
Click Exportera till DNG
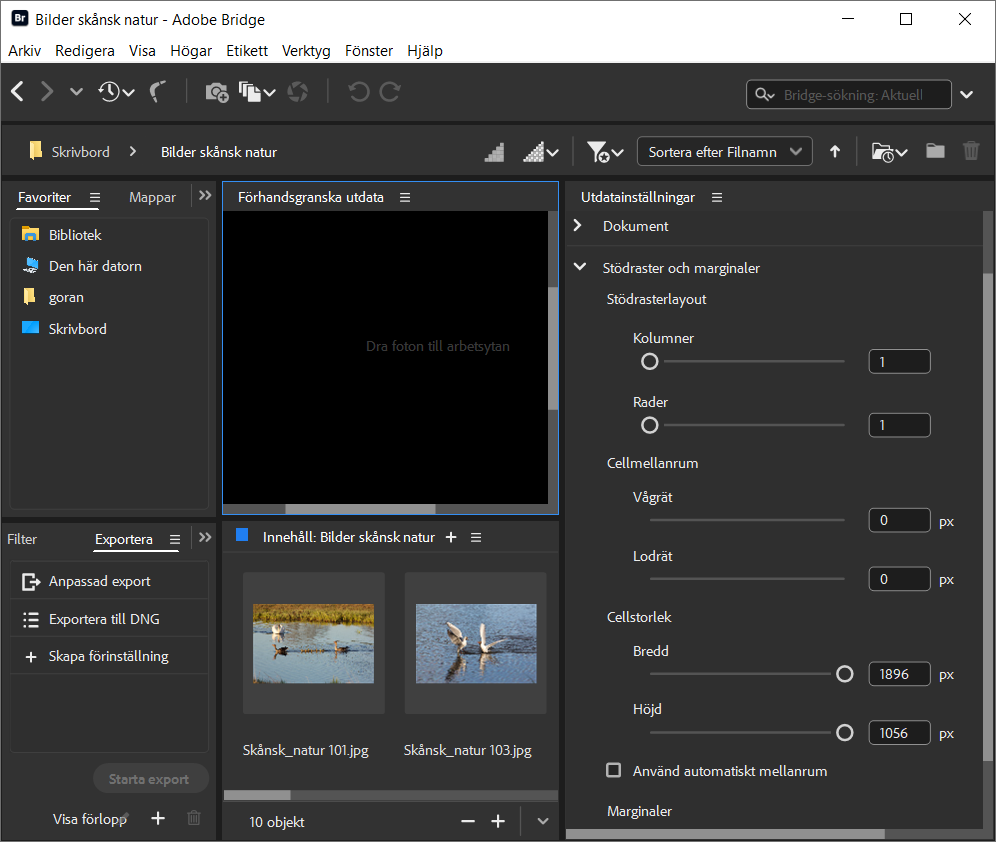(104, 619)
